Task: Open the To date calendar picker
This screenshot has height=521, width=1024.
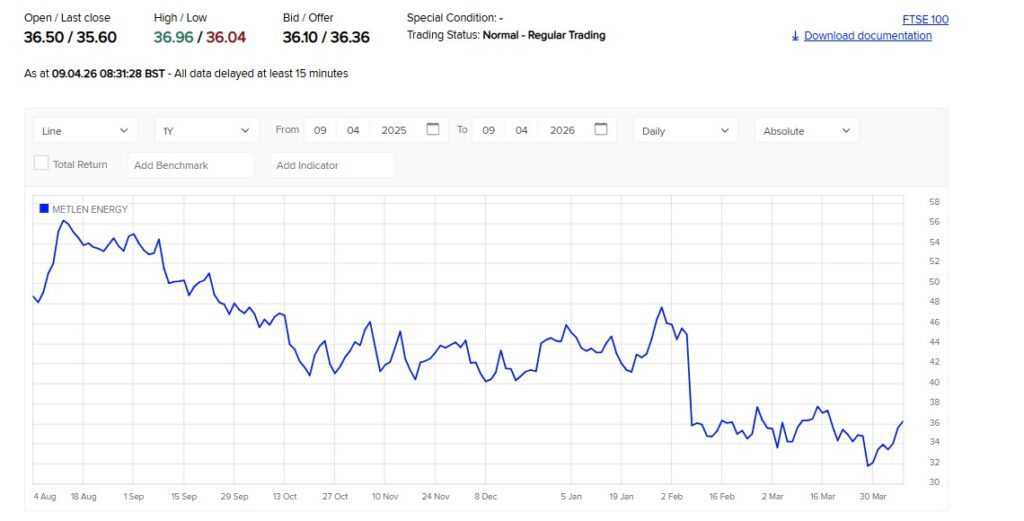Action: (x=600, y=130)
